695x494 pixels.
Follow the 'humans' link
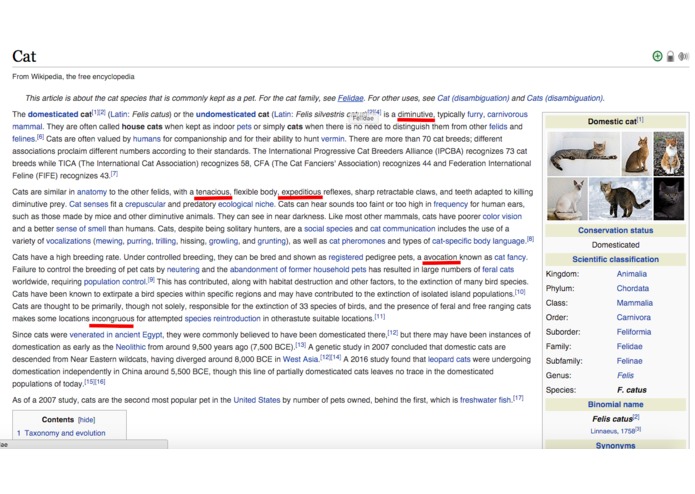(x=147, y=139)
